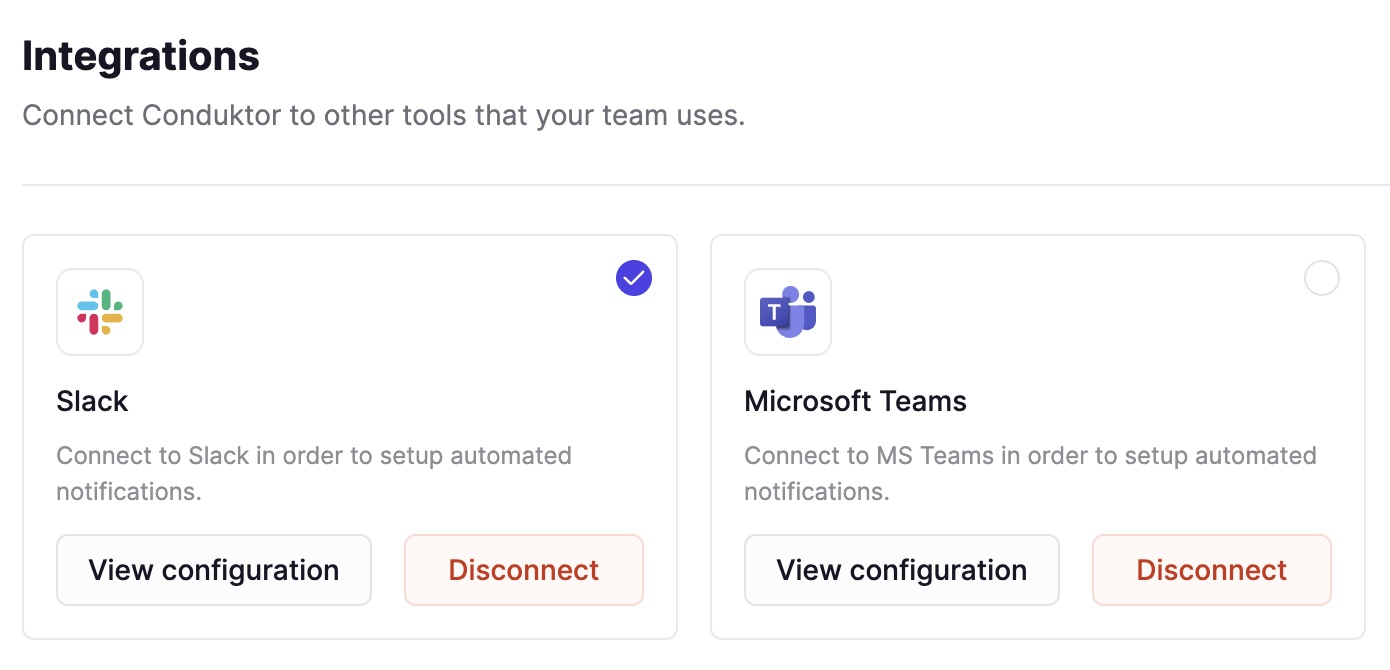The height and width of the screenshot is (670, 1390).
Task: Click the Microsoft Teams logo icon
Action: click(788, 312)
